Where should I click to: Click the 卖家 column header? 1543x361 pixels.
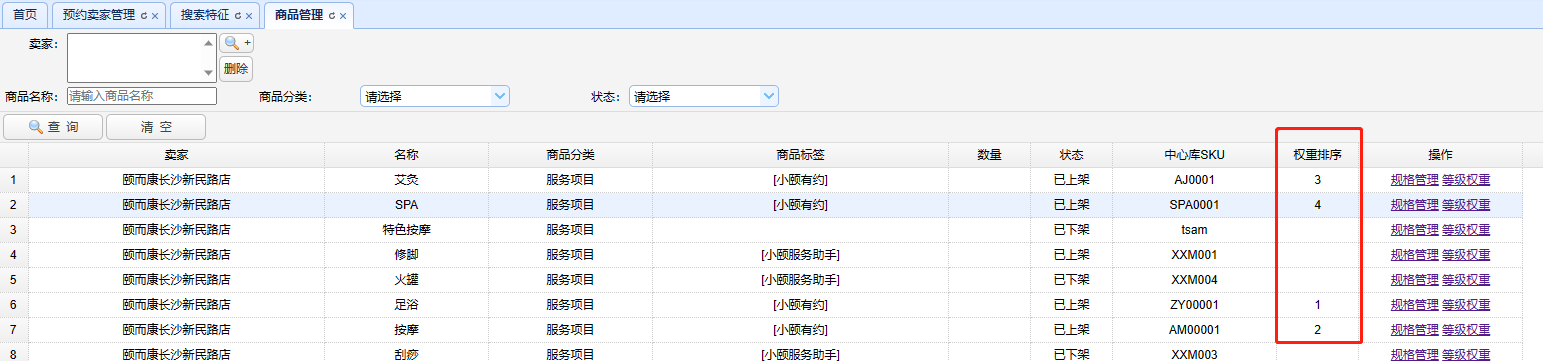tap(176, 155)
